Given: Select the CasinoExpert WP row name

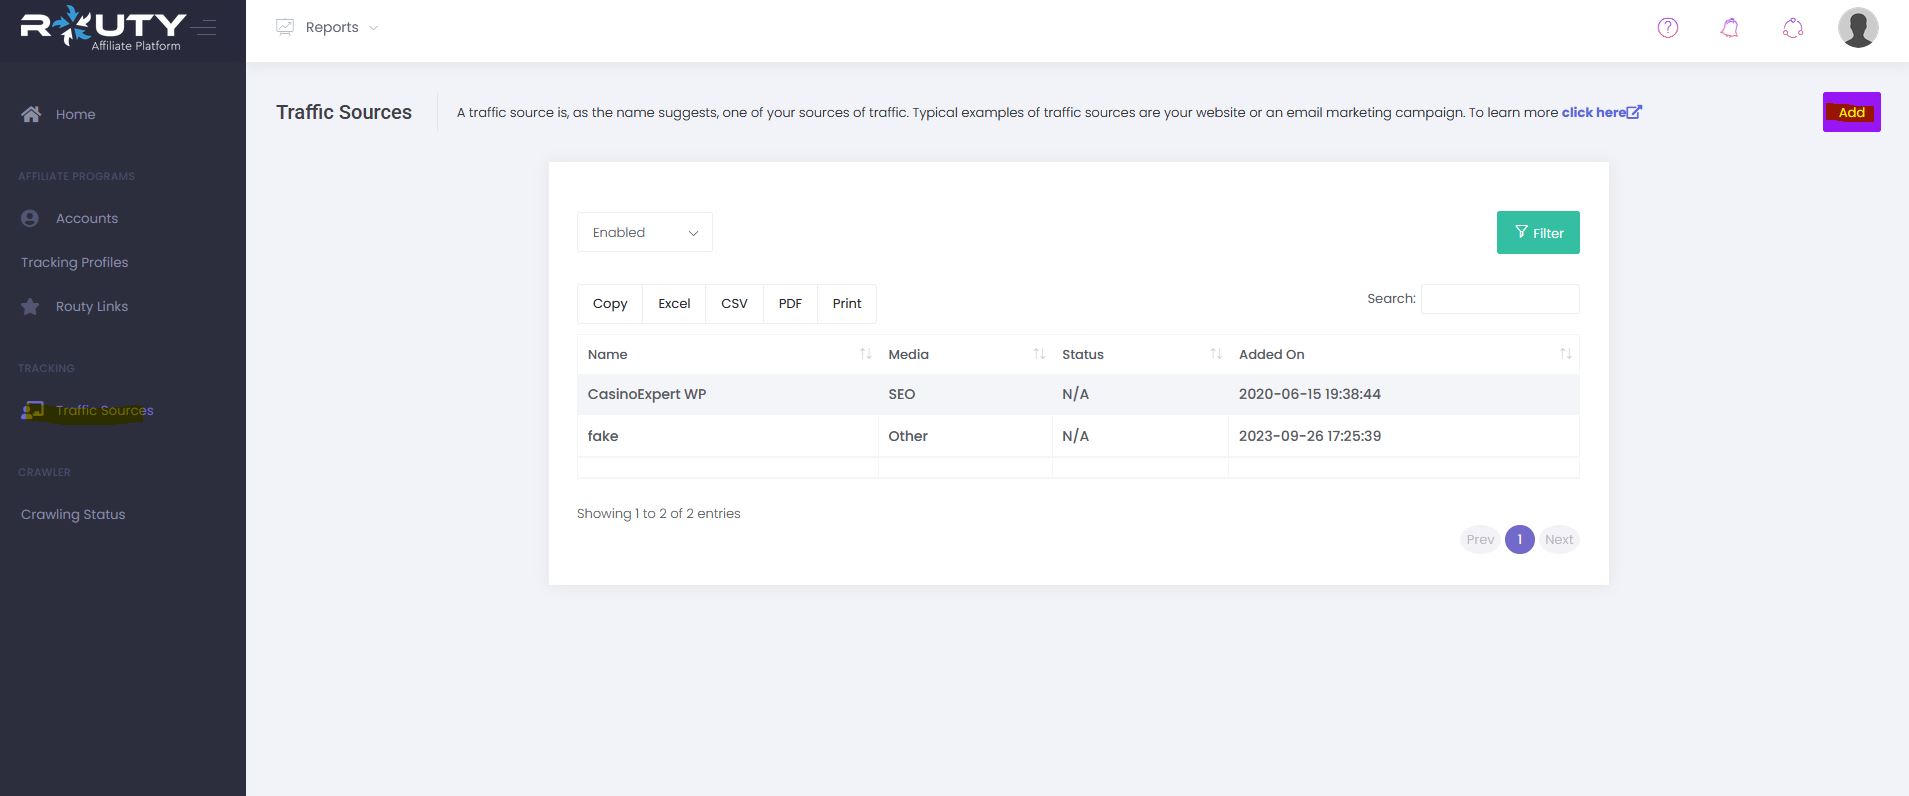Looking at the screenshot, I should (x=647, y=394).
